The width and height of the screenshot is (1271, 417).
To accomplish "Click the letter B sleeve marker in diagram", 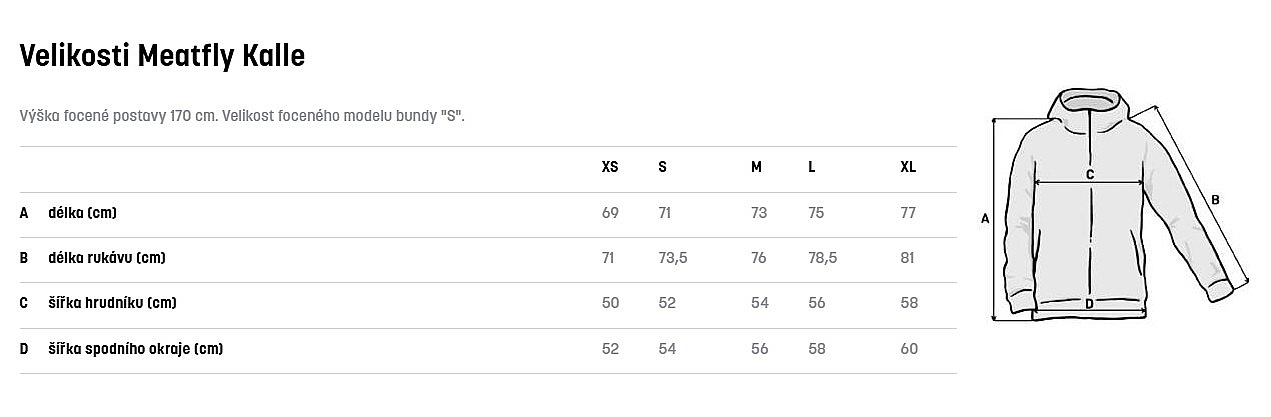I will click(1215, 199).
